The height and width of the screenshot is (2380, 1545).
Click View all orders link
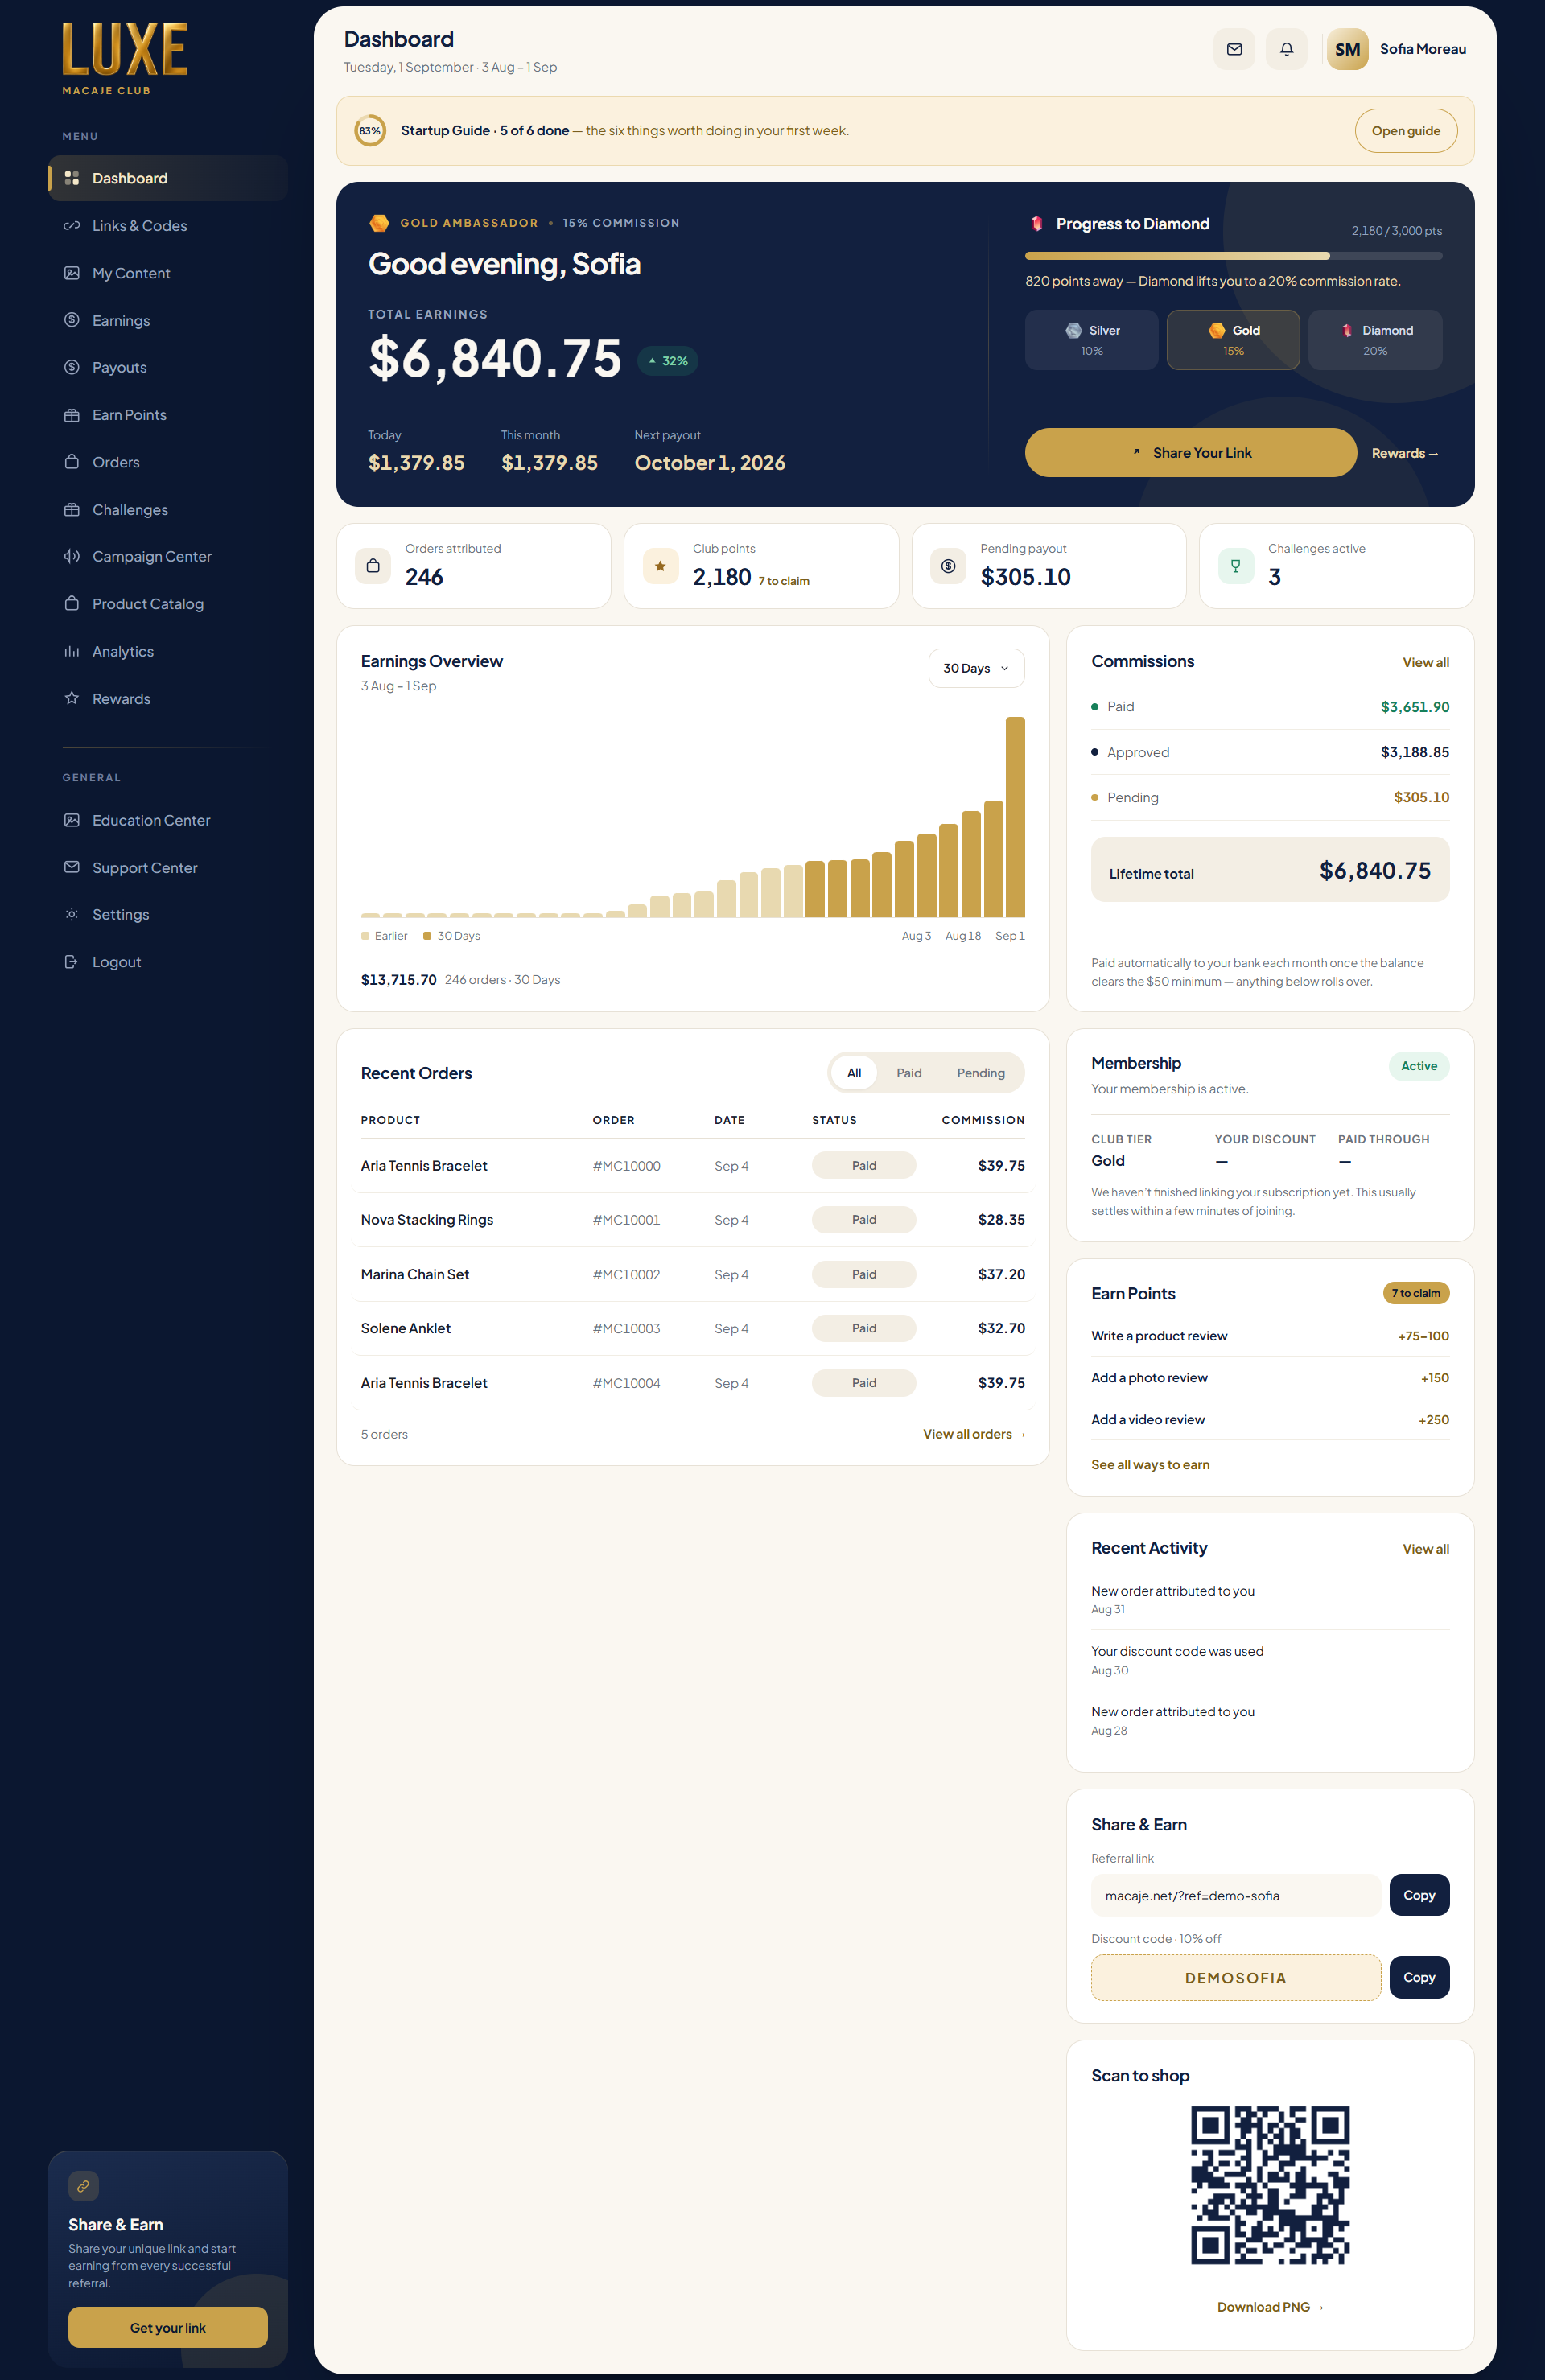point(973,1434)
